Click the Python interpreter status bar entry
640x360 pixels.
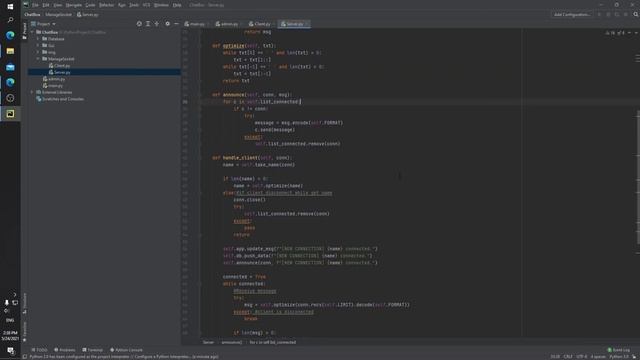620,357
